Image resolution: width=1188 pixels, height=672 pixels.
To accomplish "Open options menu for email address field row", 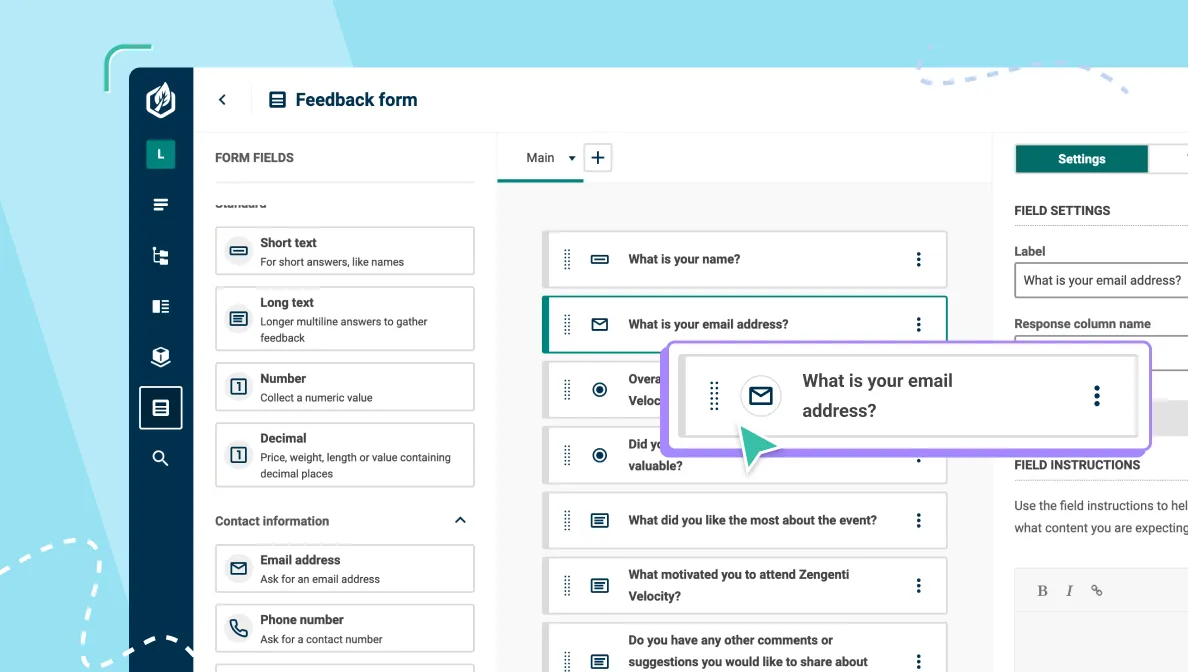I will pos(918,324).
